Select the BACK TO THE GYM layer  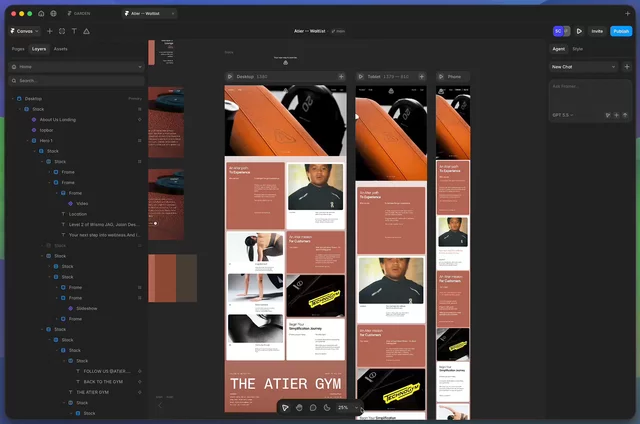click(x=103, y=382)
